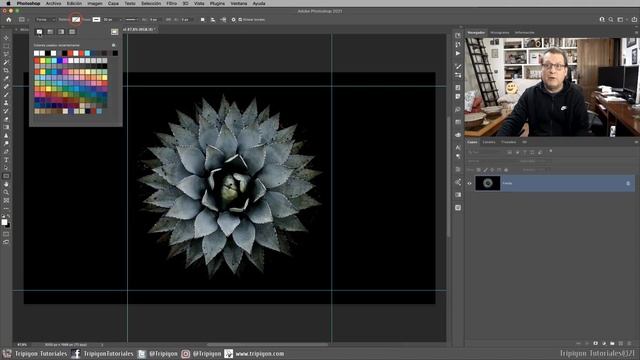This screenshot has height=360, width=640.
Task: Click the Stroke (Trazo) swatch button
Action: [96, 20]
